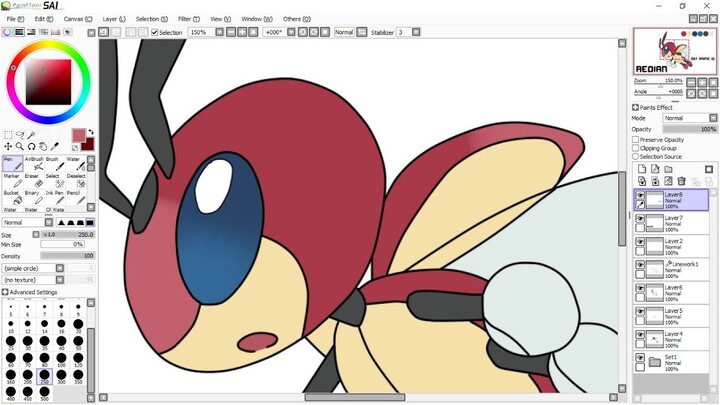Select the Pencil tool
The width and height of the screenshot is (720, 405).
pos(75,197)
